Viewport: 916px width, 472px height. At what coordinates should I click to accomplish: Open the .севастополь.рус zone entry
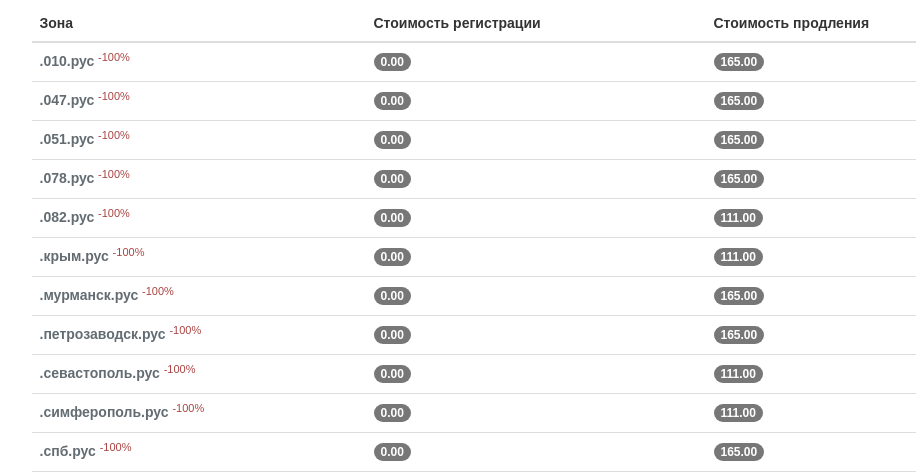click(x=99, y=374)
